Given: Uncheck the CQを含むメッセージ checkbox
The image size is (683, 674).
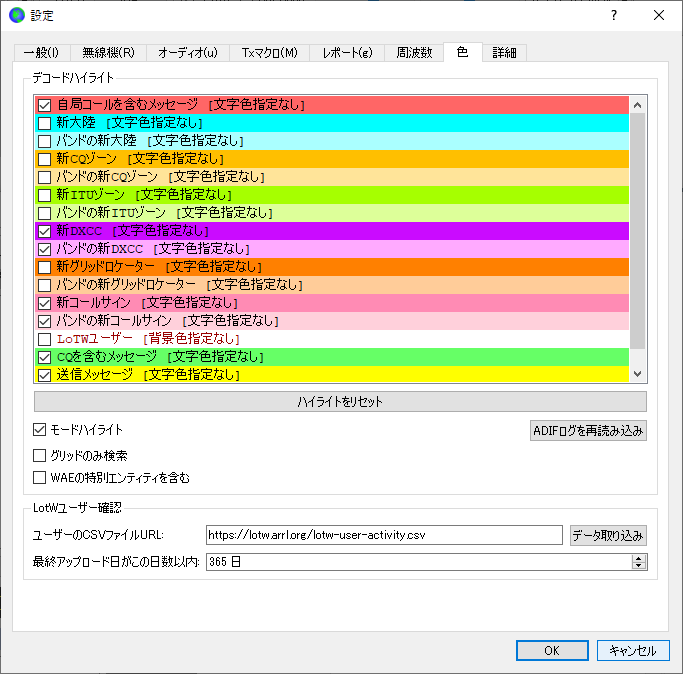Looking at the screenshot, I should pyautogui.click(x=44, y=357).
